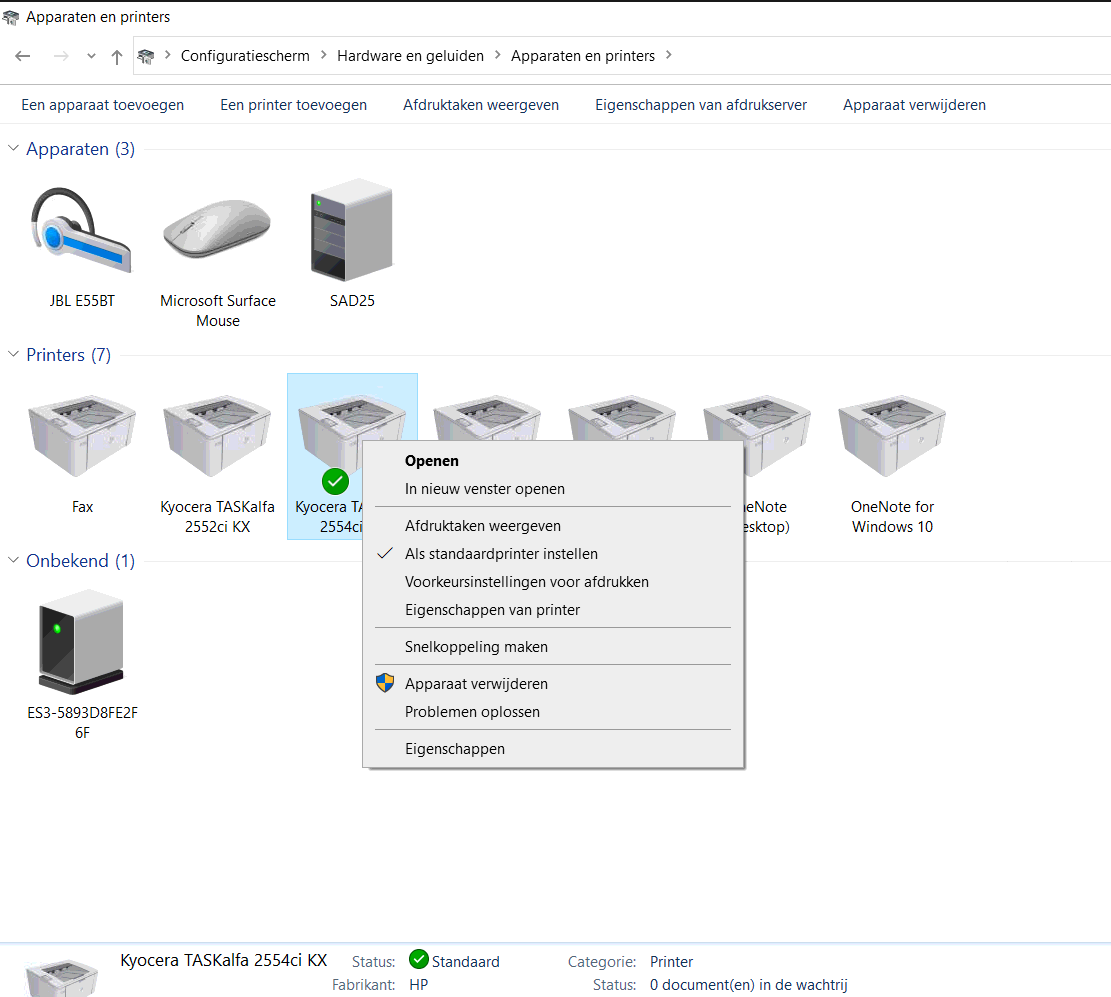Click the Onbekend (1) group heading

[x=80, y=561]
